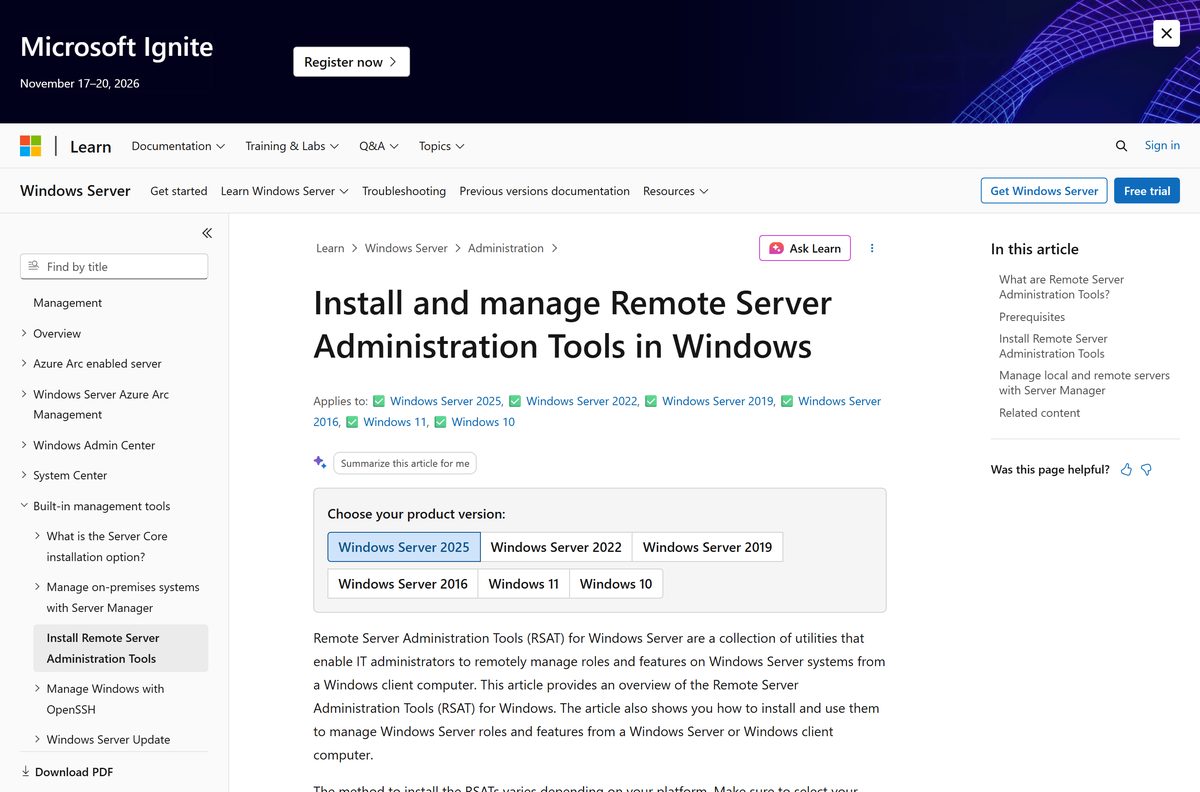The width and height of the screenshot is (1200, 792).
Task: Click the Windows 10 applies-to link
Action: pyautogui.click(x=483, y=422)
